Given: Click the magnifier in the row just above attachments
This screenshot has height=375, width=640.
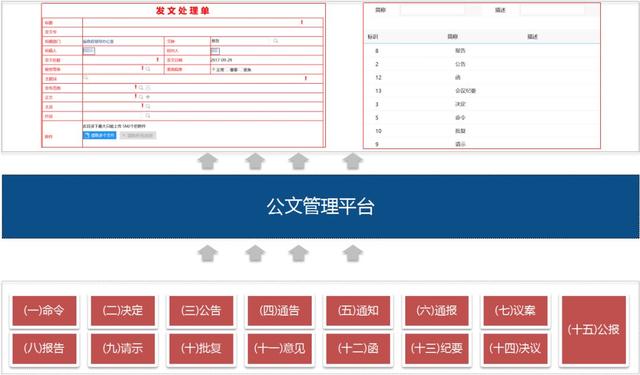Looking at the screenshot, I should 148,116.
